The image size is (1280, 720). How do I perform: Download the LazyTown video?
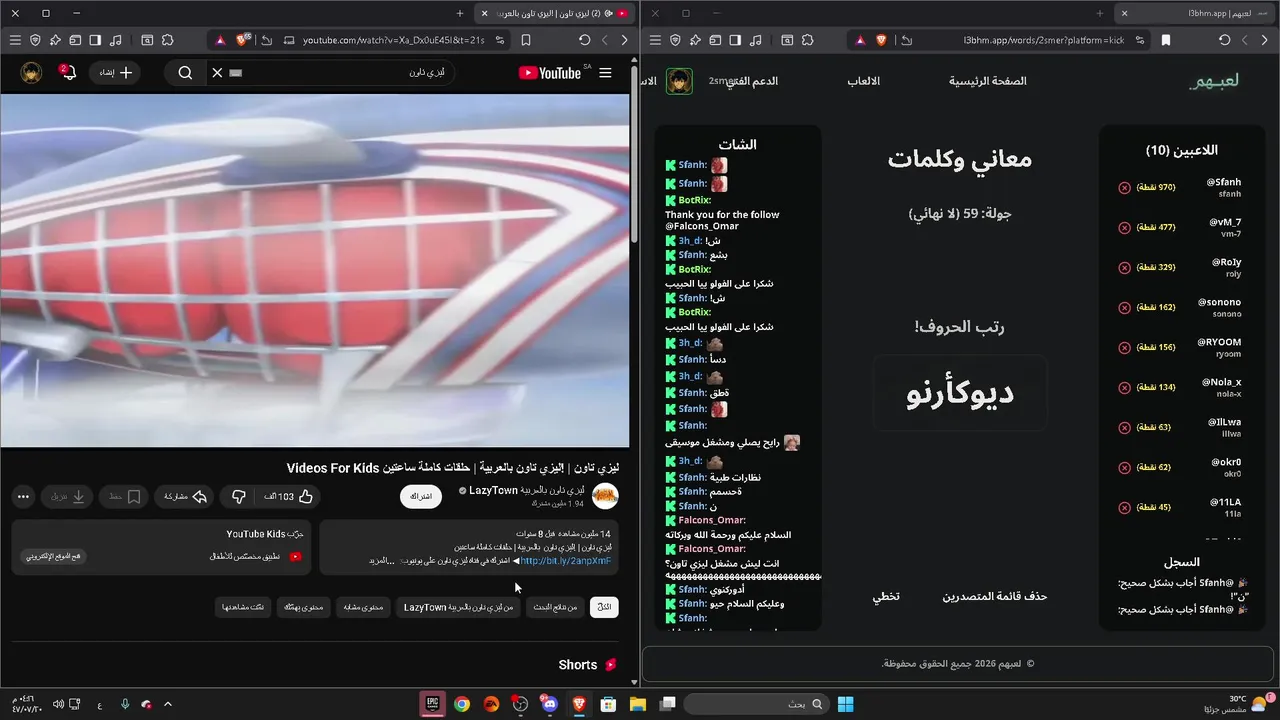tap(69, 496)
